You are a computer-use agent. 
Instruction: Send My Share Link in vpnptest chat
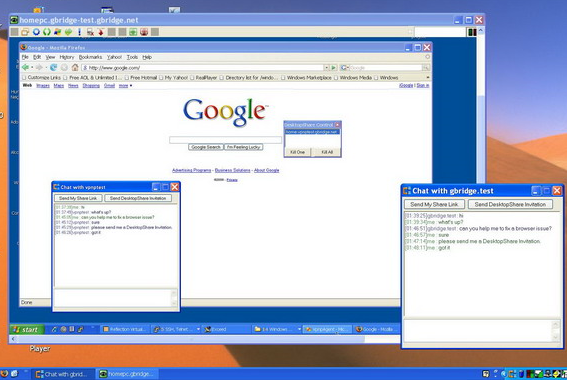(78, 198)
